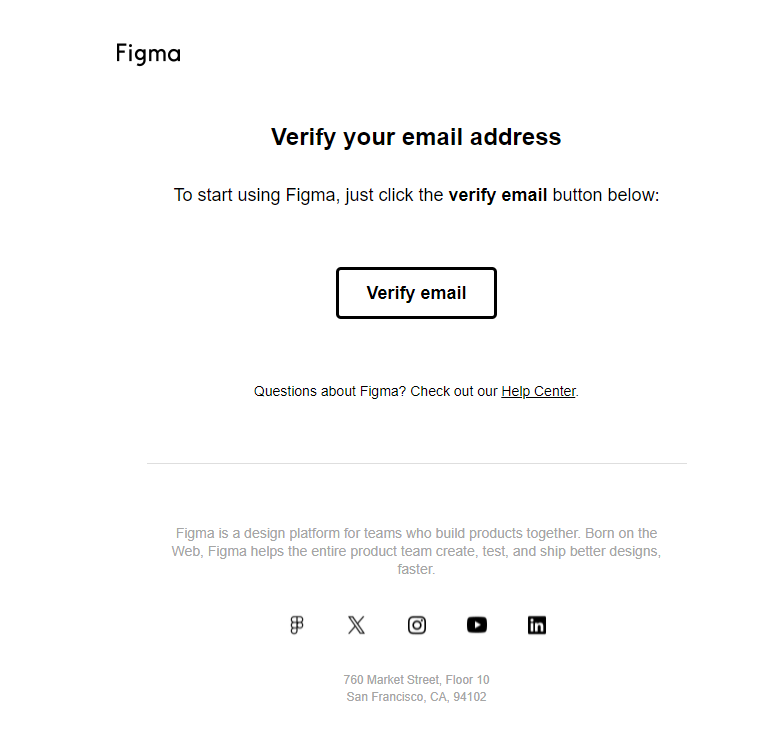The image size is (783, 744).
Task: Click the 'button below:' text
Action: point(606,195)
